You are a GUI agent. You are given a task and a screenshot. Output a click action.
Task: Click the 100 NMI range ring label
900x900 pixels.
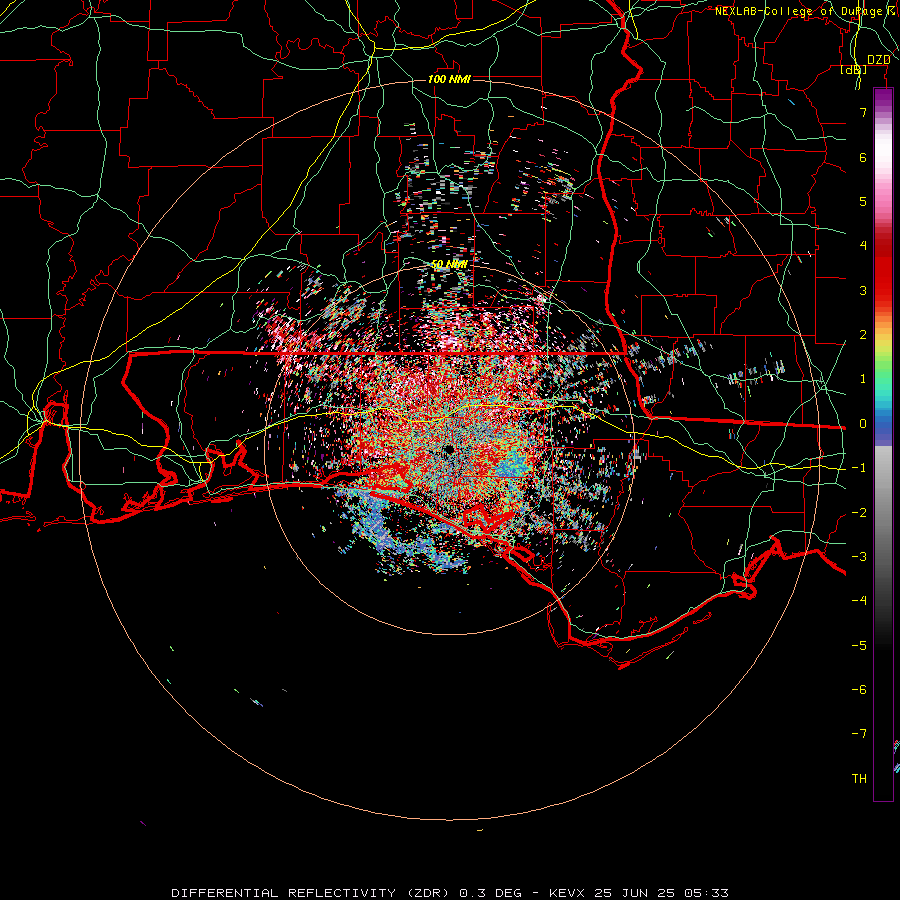(x=449, y=79)
